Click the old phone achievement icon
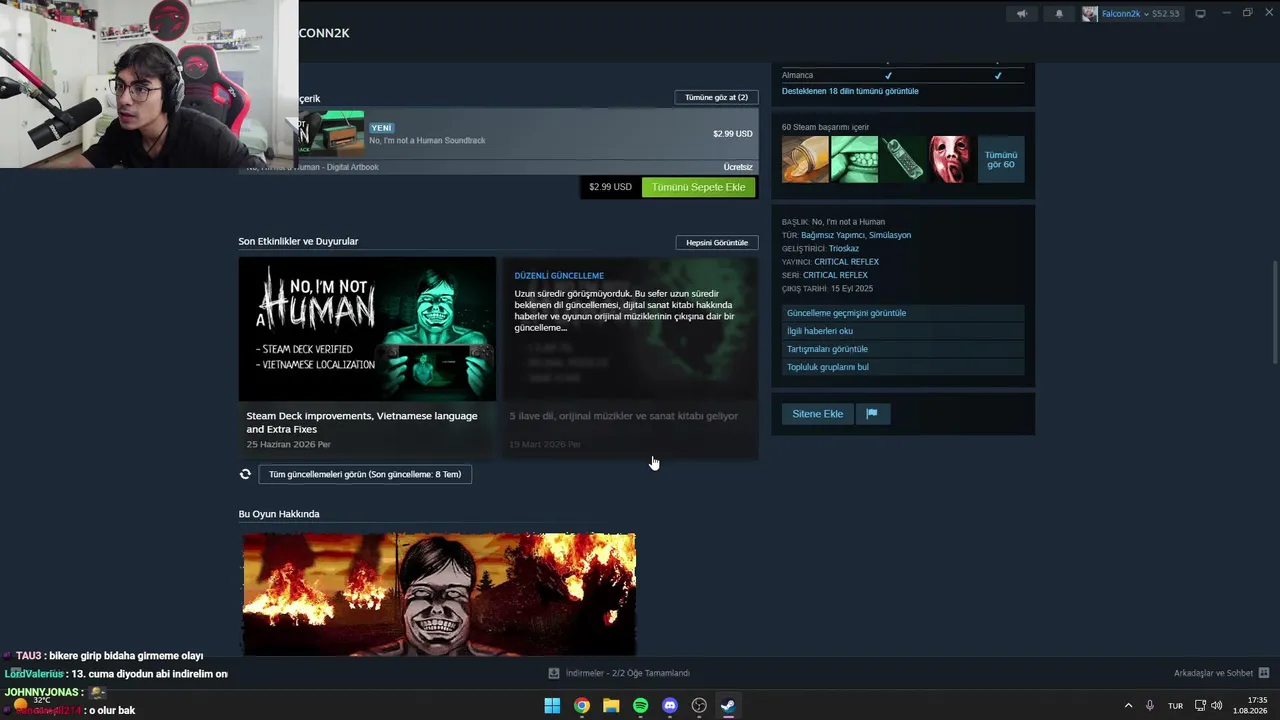Viewport: 1280px width, 720px height. [x=903, y=159]
